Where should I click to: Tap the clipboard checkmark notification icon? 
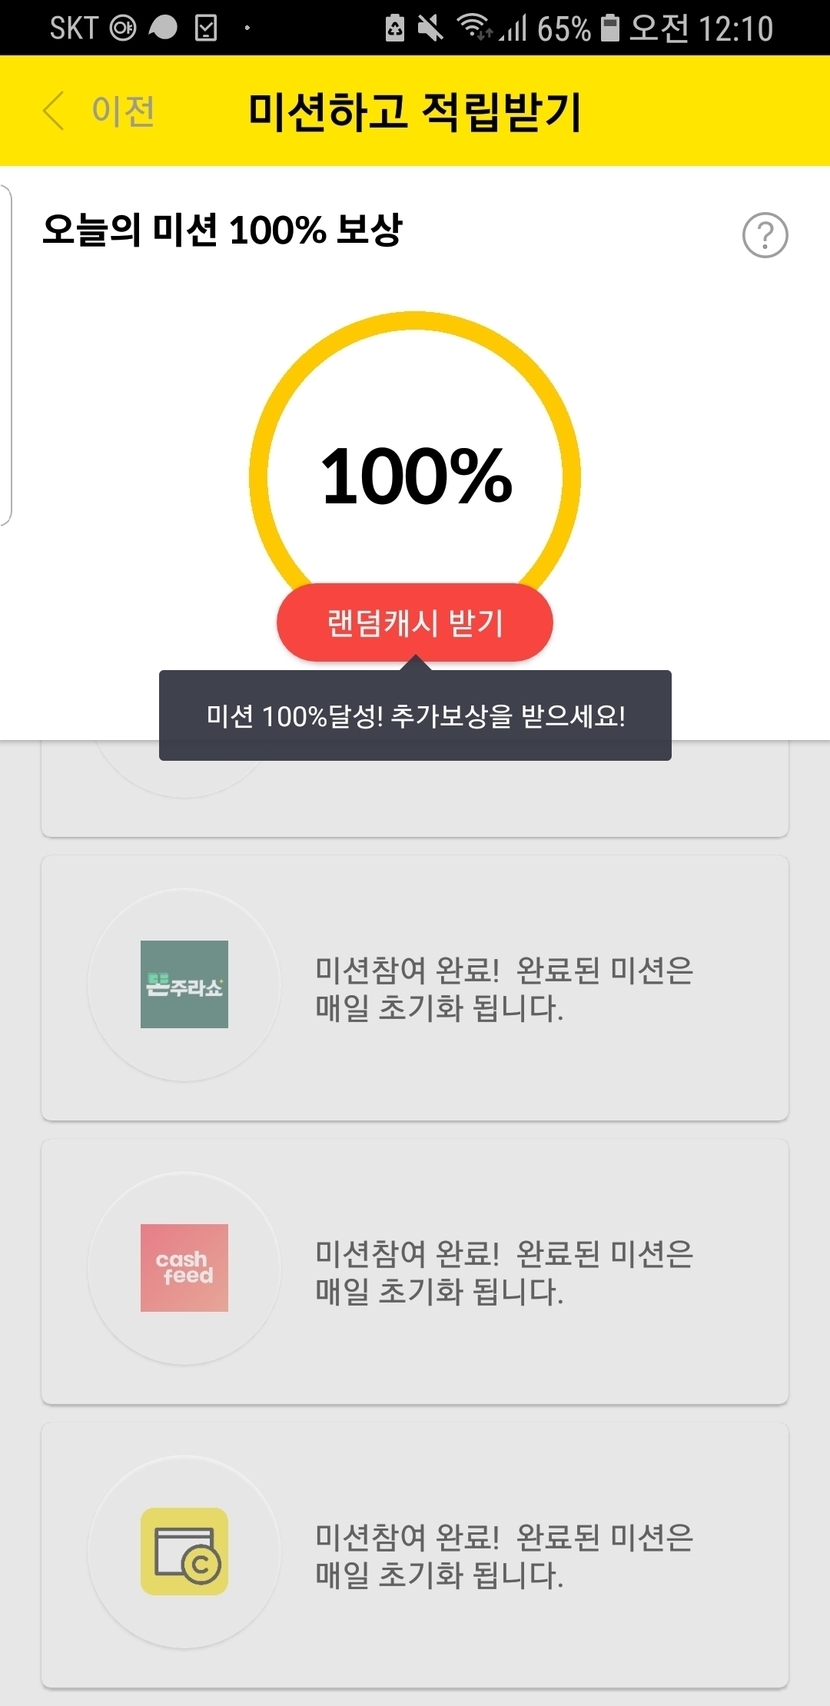pos(206,28)
